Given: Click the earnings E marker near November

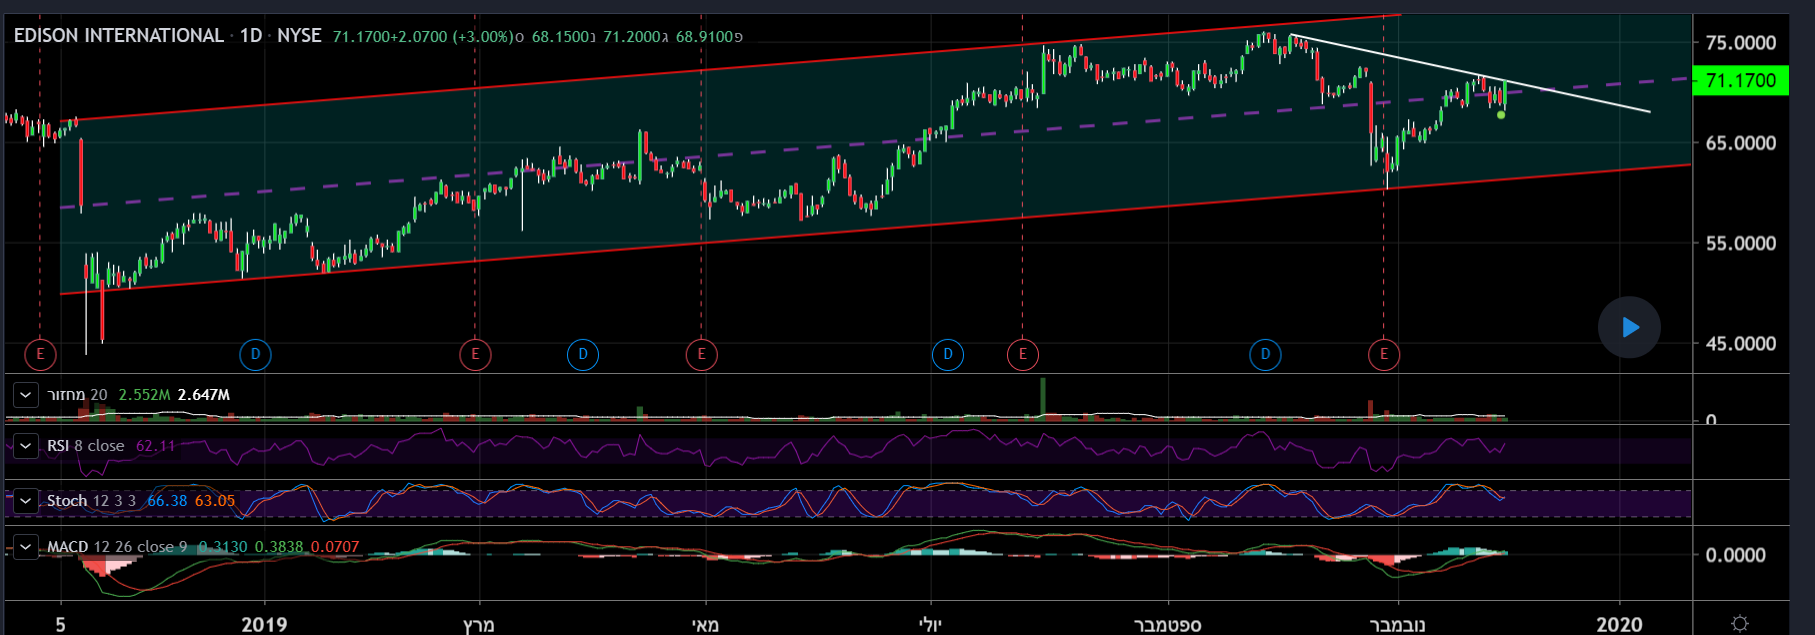Looking at the screenshot, I should 1384,354.
